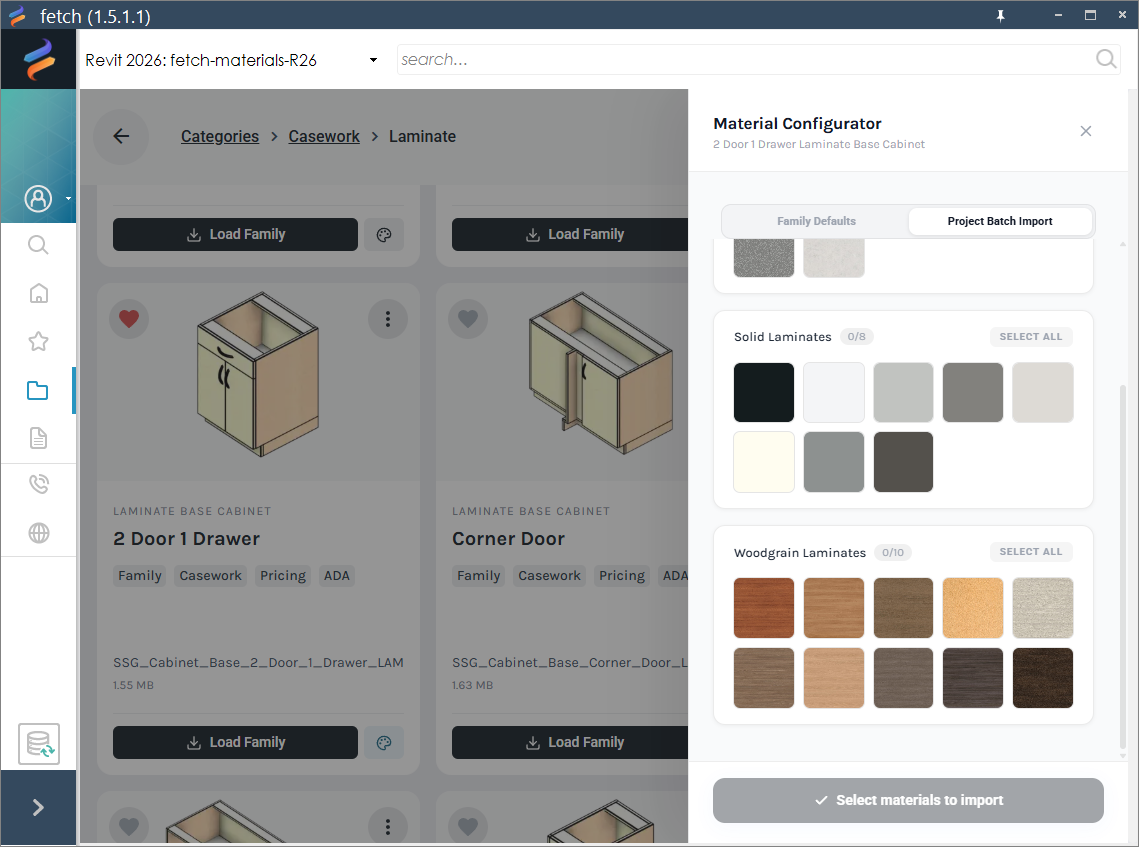Switch to Family Defaults tab
Screen dimensions: 1139x847
pyautogui.click(x=816, y=221)
